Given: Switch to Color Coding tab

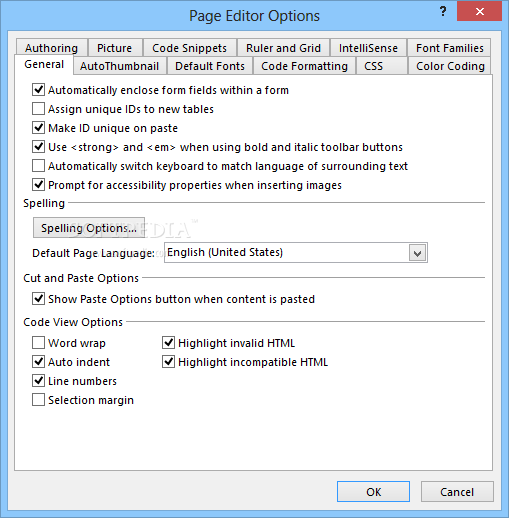Looking at the screenshot, I should click(450, 66).
